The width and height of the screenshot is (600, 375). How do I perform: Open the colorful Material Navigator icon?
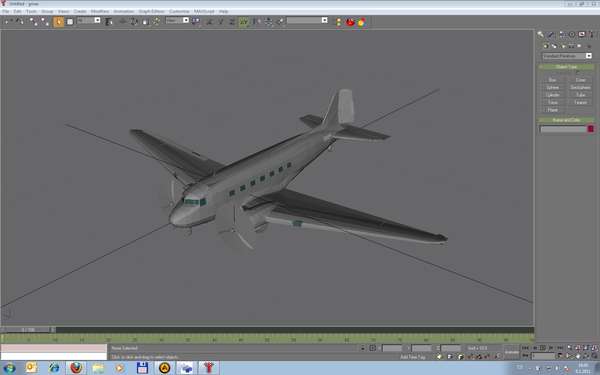point(361,22)
